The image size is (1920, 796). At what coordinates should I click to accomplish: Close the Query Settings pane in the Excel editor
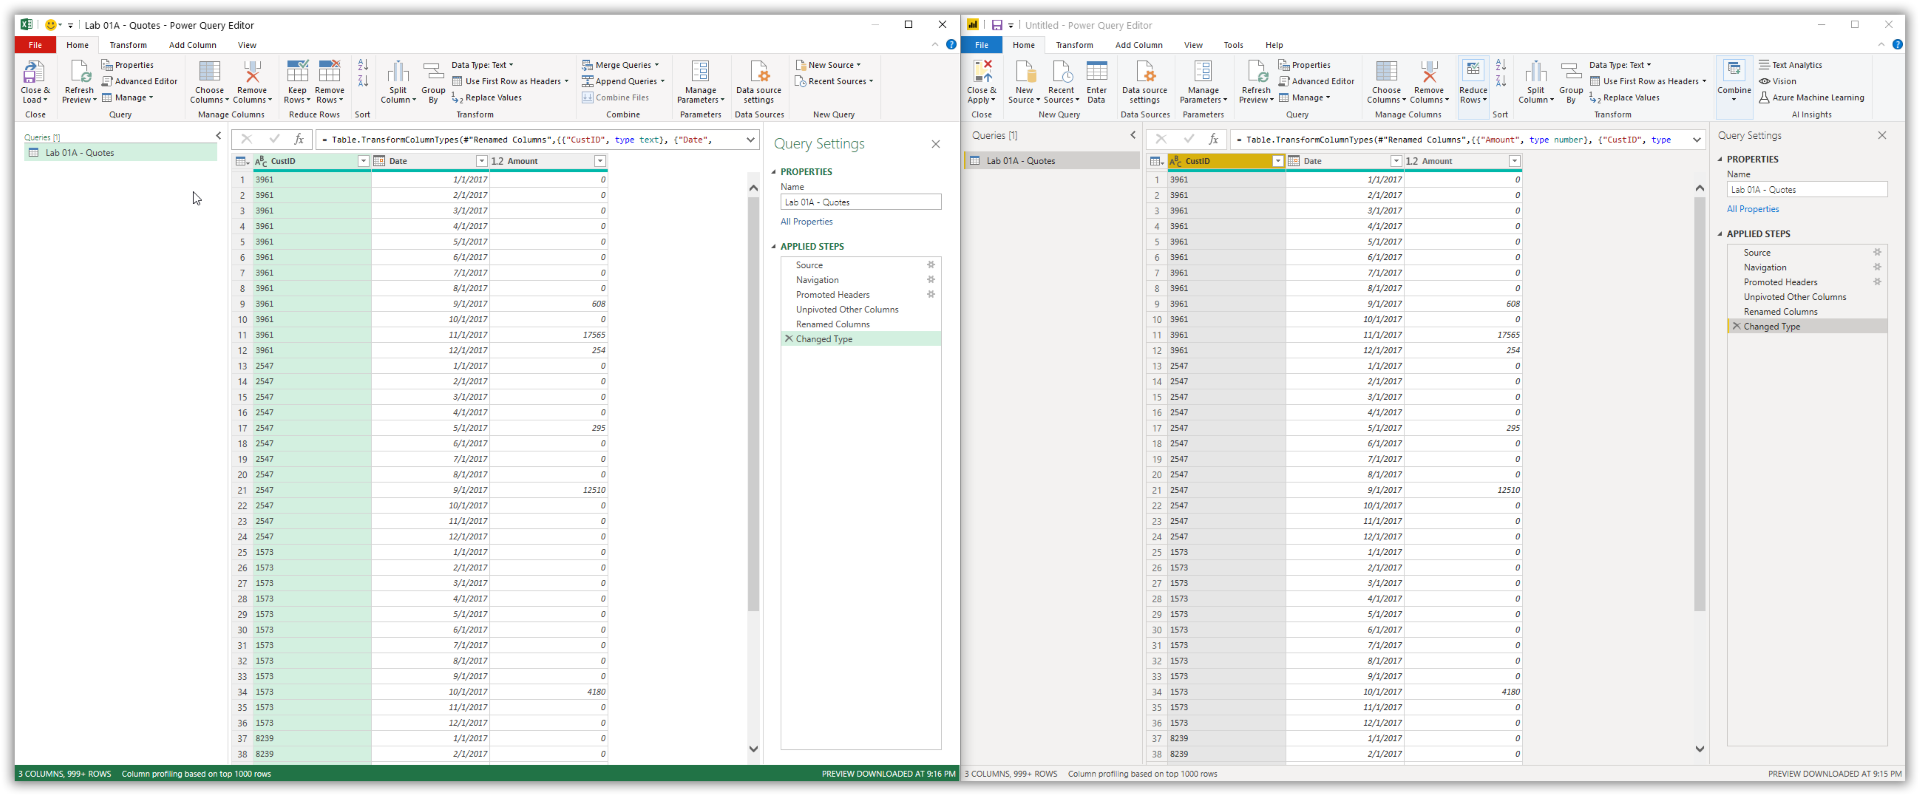pos(936,144)
